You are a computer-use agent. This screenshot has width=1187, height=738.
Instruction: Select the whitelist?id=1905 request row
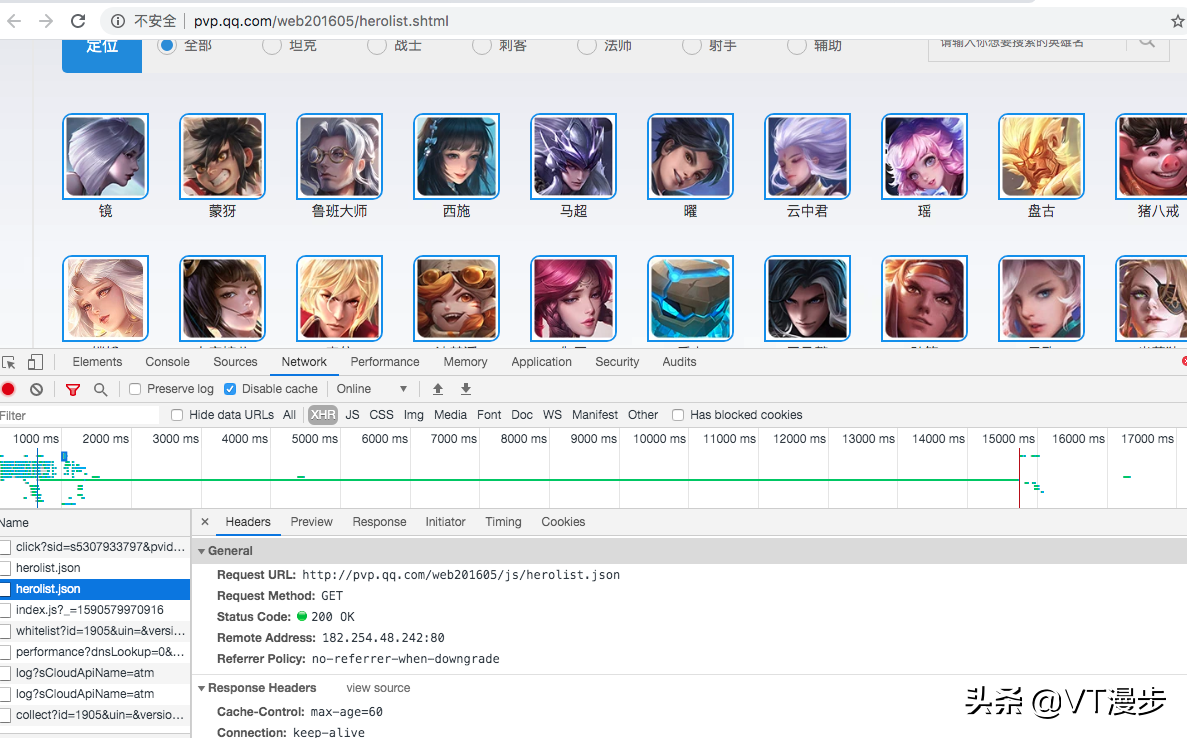(x=95, y=631)
